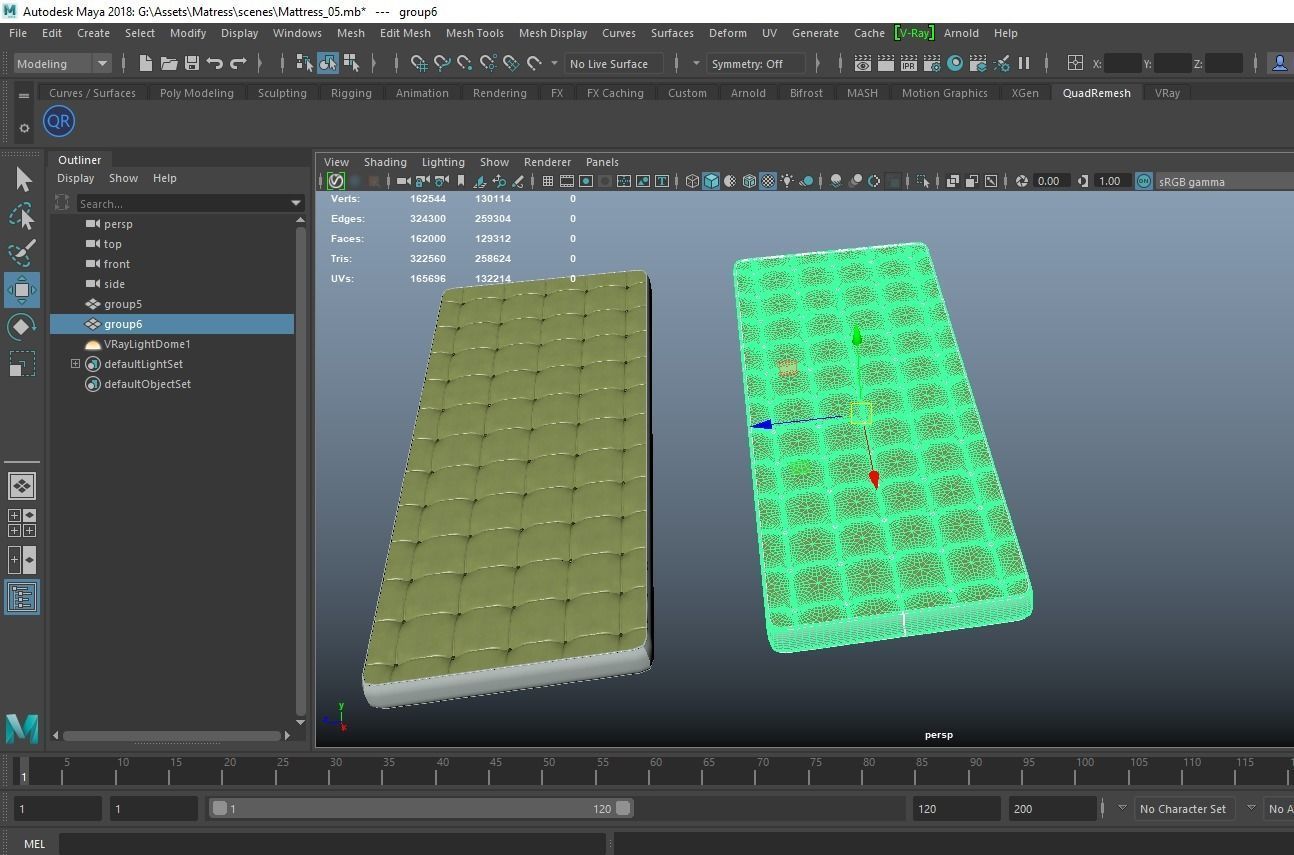Screen dimensions: 1294x855
Task: Open the V-Ray menu
Action: click(914, 33)
